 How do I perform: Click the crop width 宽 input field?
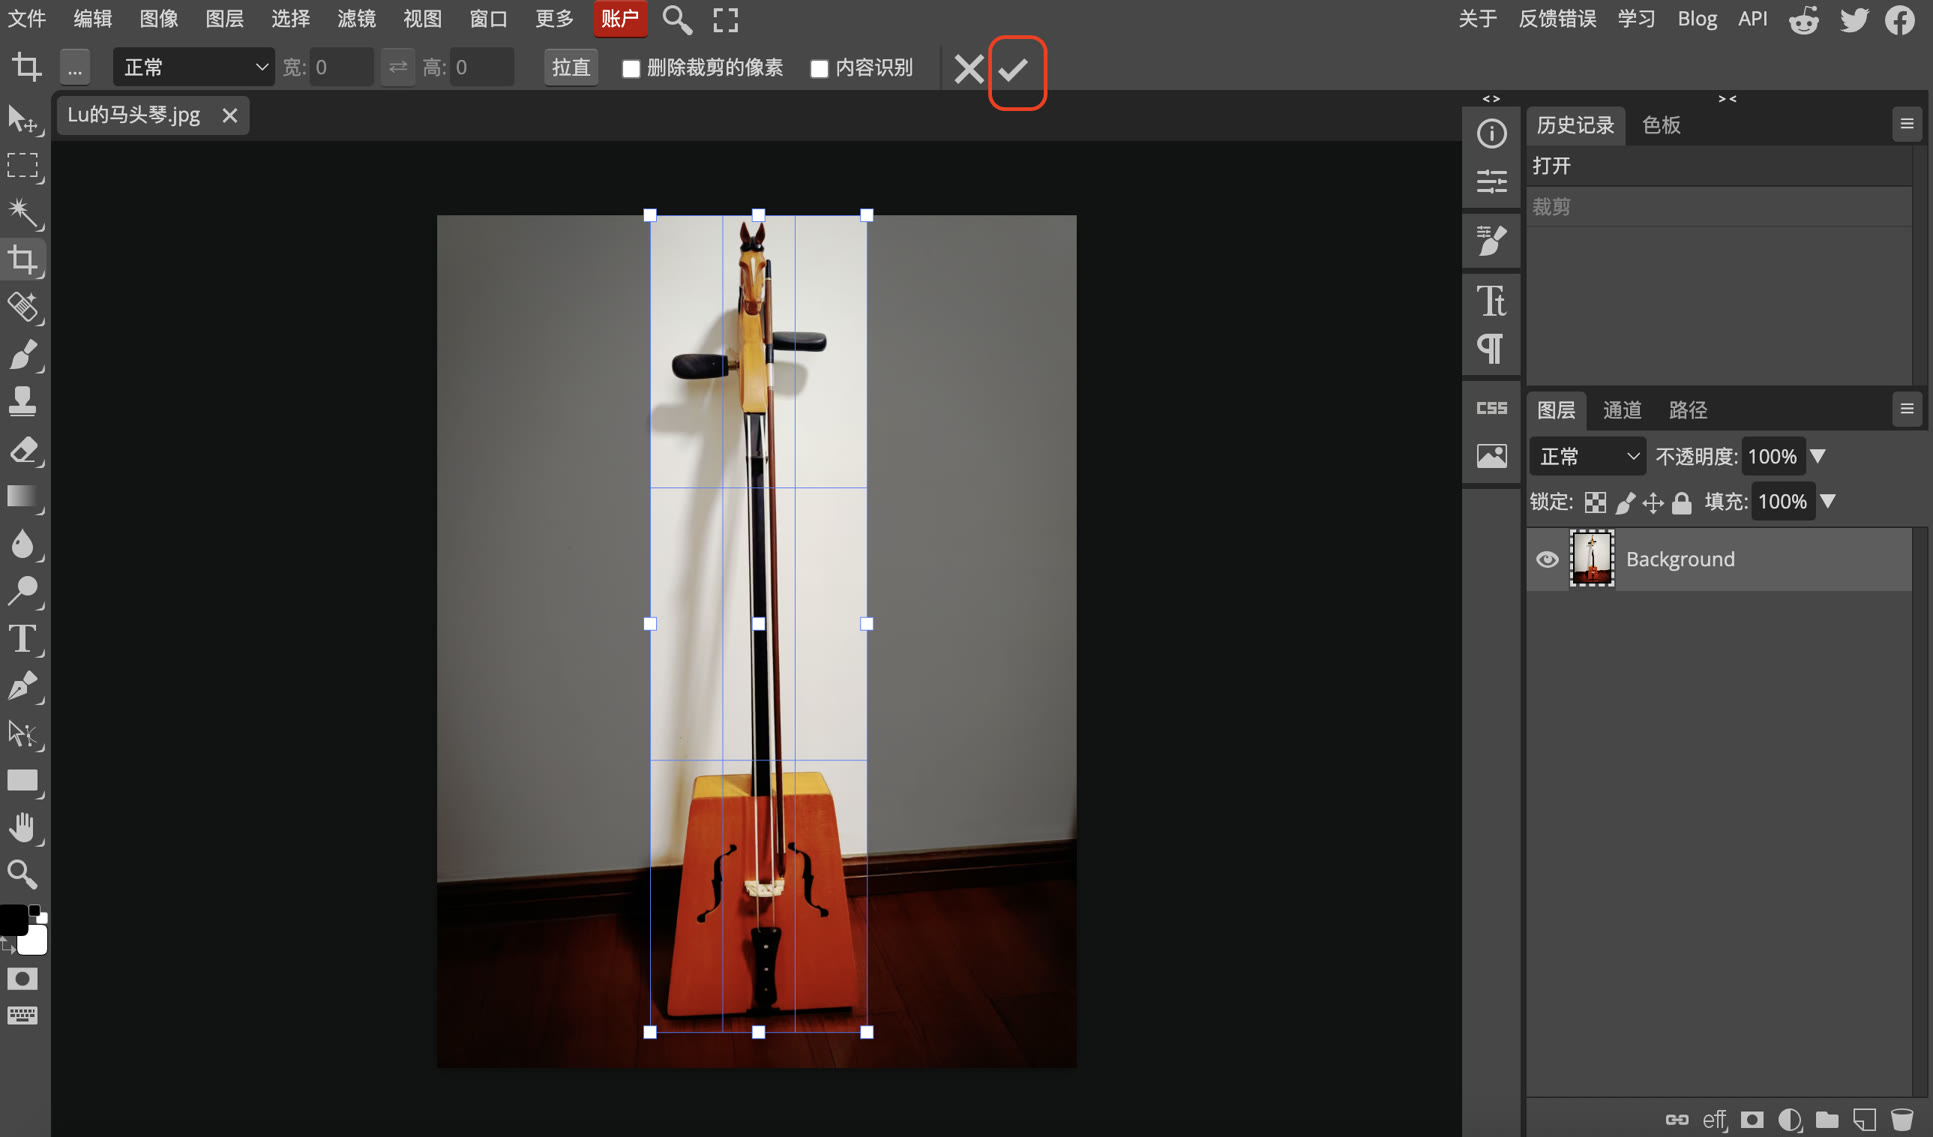pyautogui.click(x=340, y=68)
